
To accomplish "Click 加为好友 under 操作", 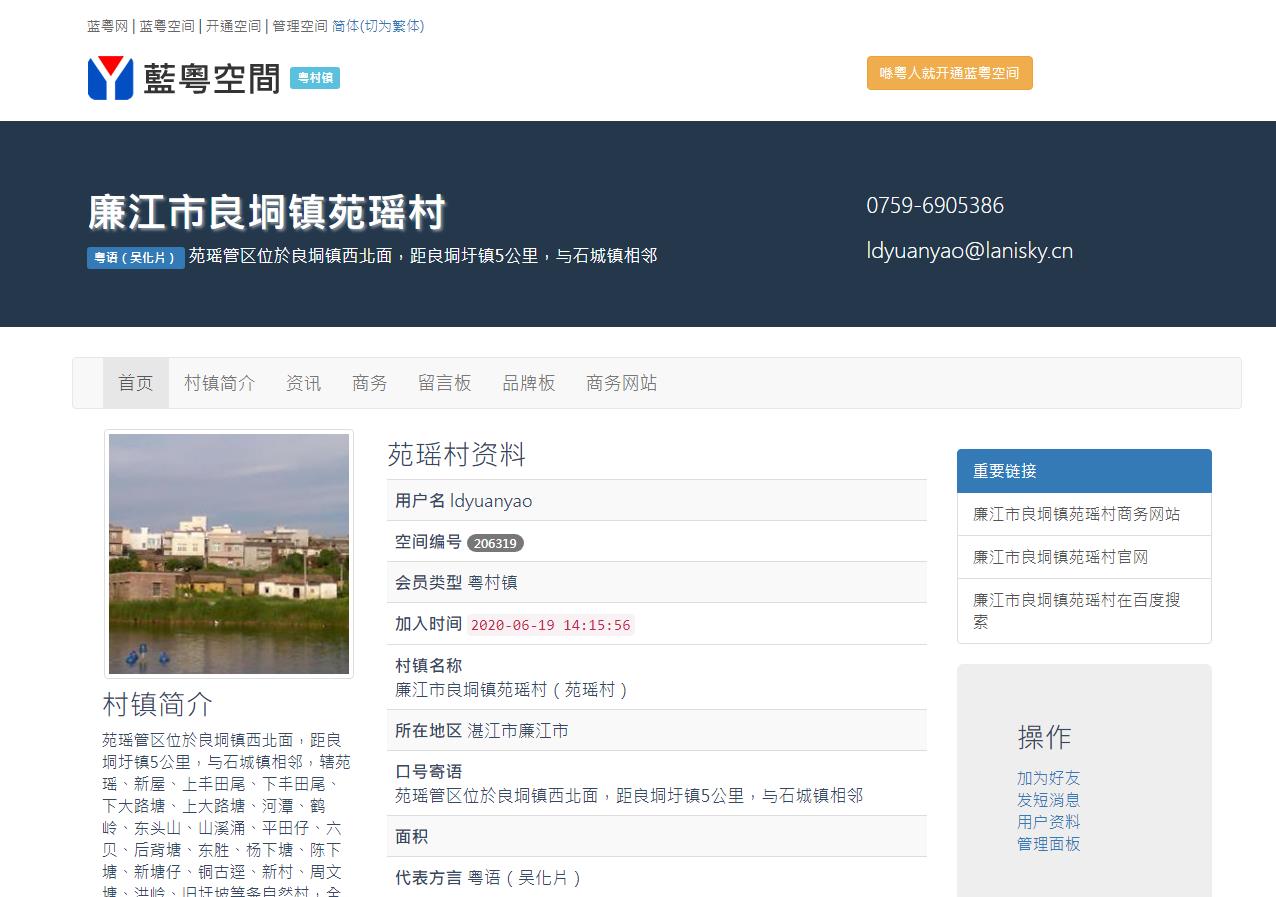I will pos(1048,778).
